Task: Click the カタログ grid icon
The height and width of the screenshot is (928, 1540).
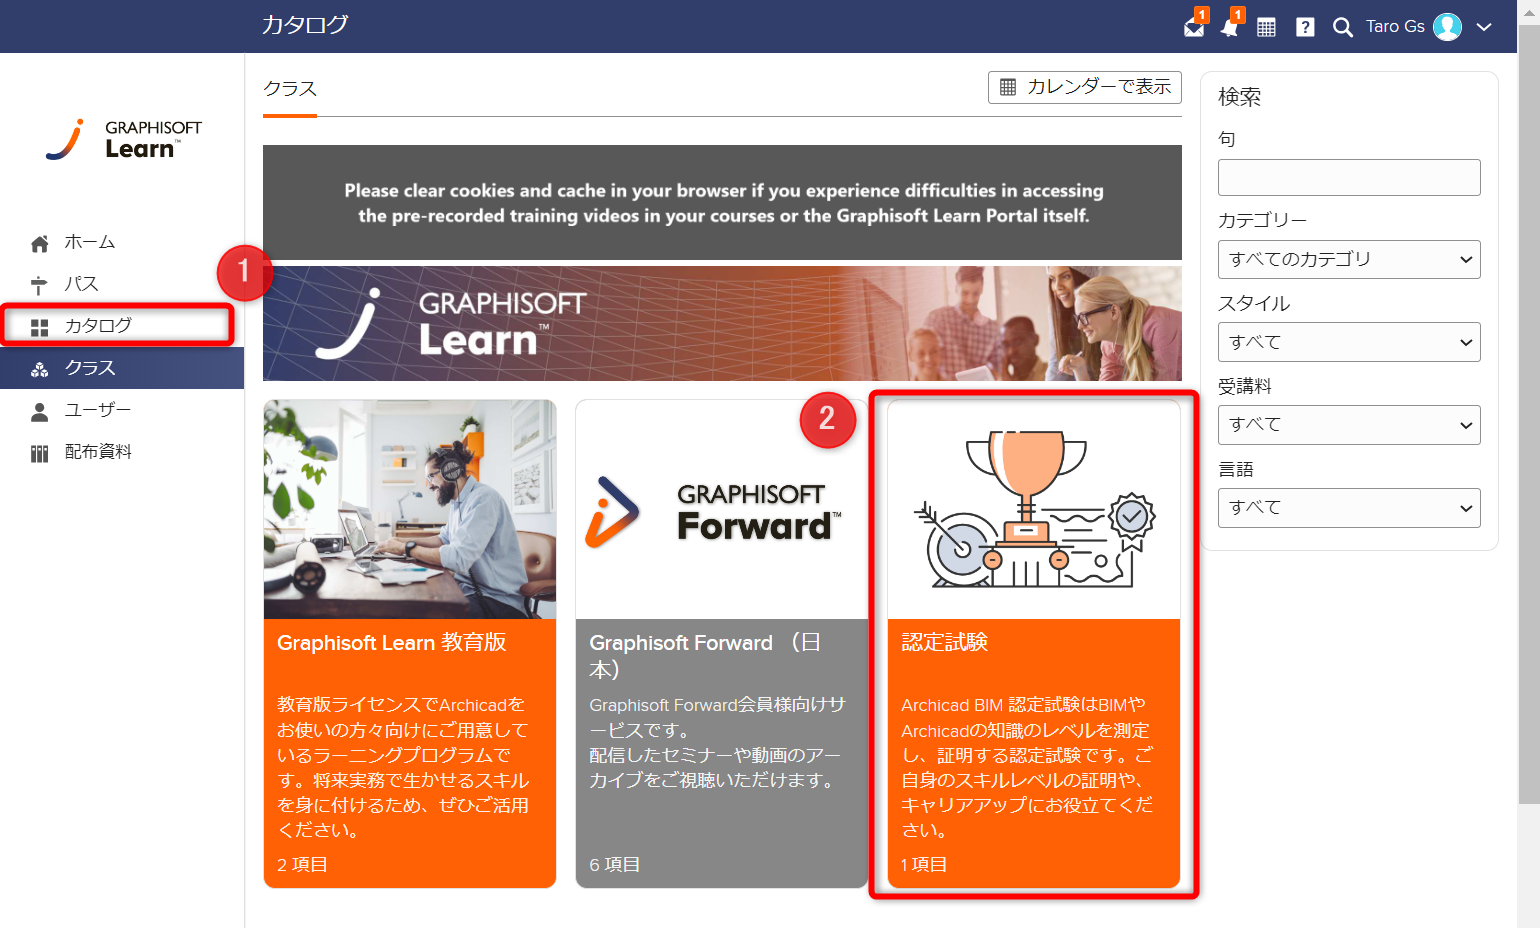Action: [40, 327]
